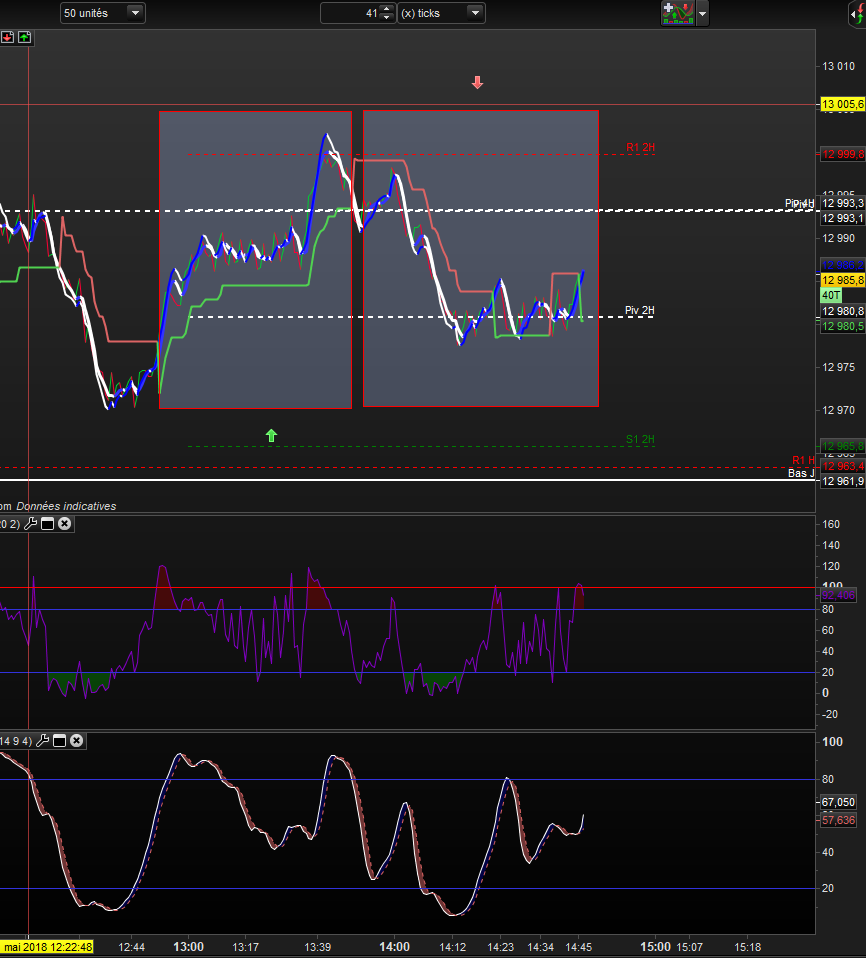Open settings wrench of upper indicator panel
The width and height of the screenshot is (866, 958).
point(30,524)
